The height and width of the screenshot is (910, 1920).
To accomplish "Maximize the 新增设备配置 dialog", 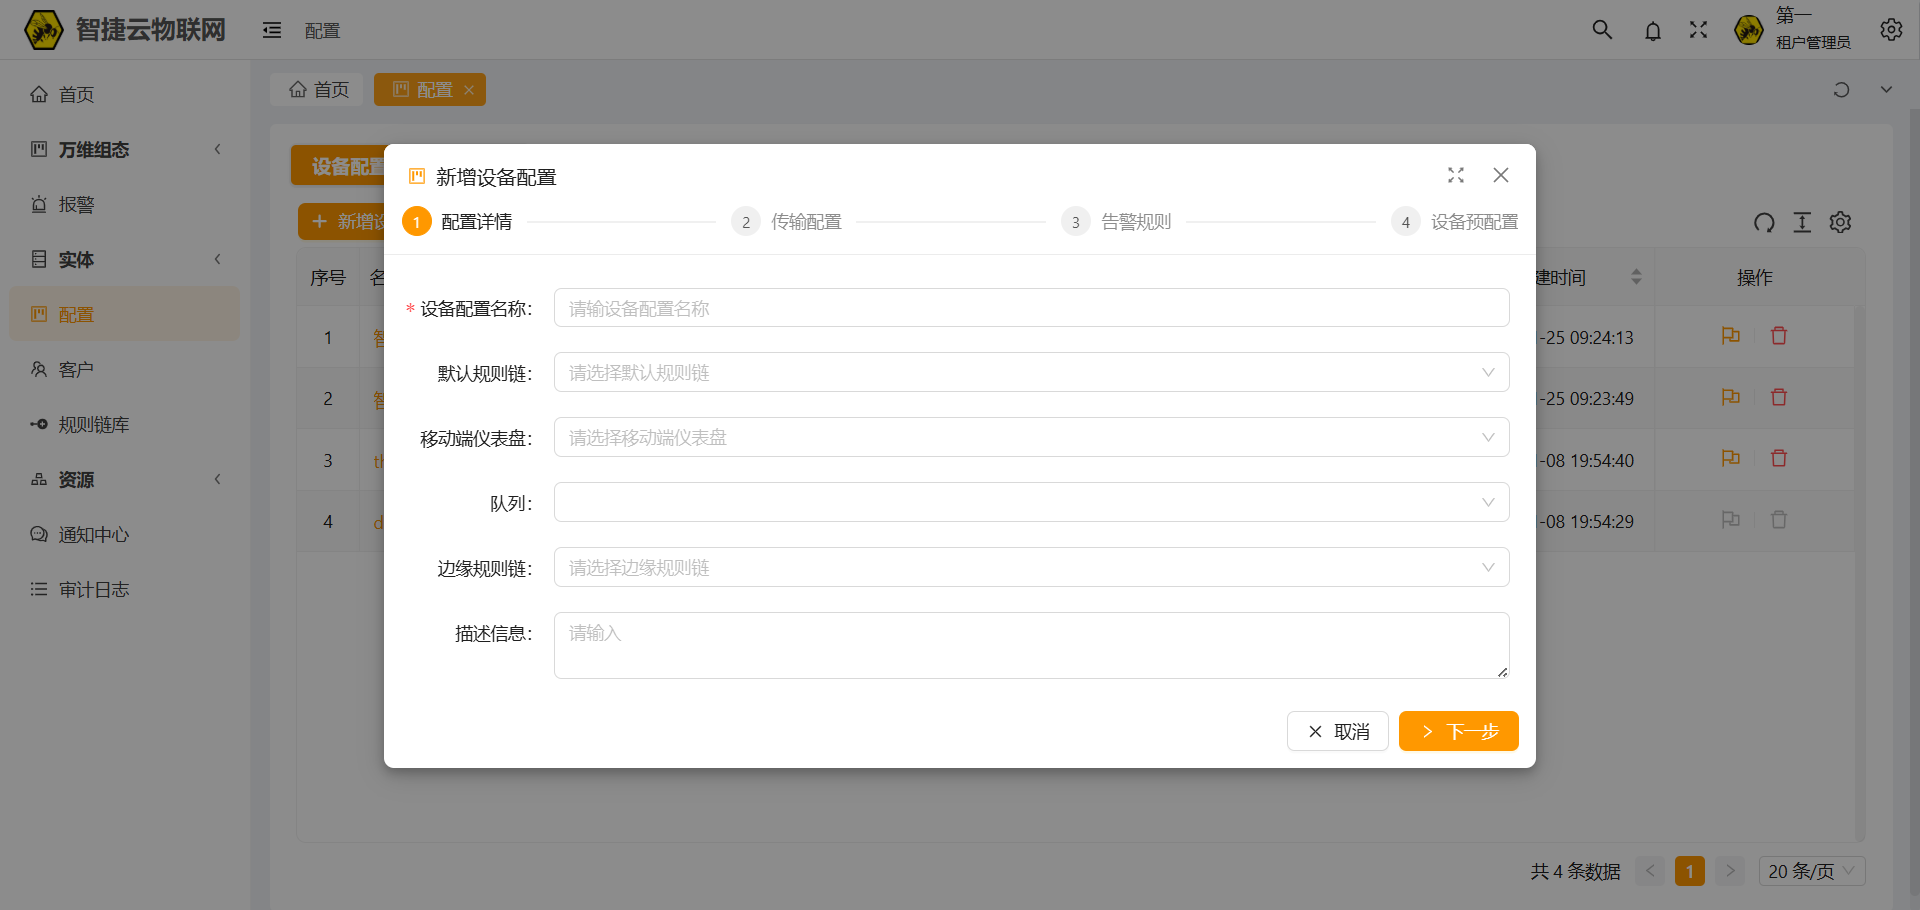I will (1456, 175).
